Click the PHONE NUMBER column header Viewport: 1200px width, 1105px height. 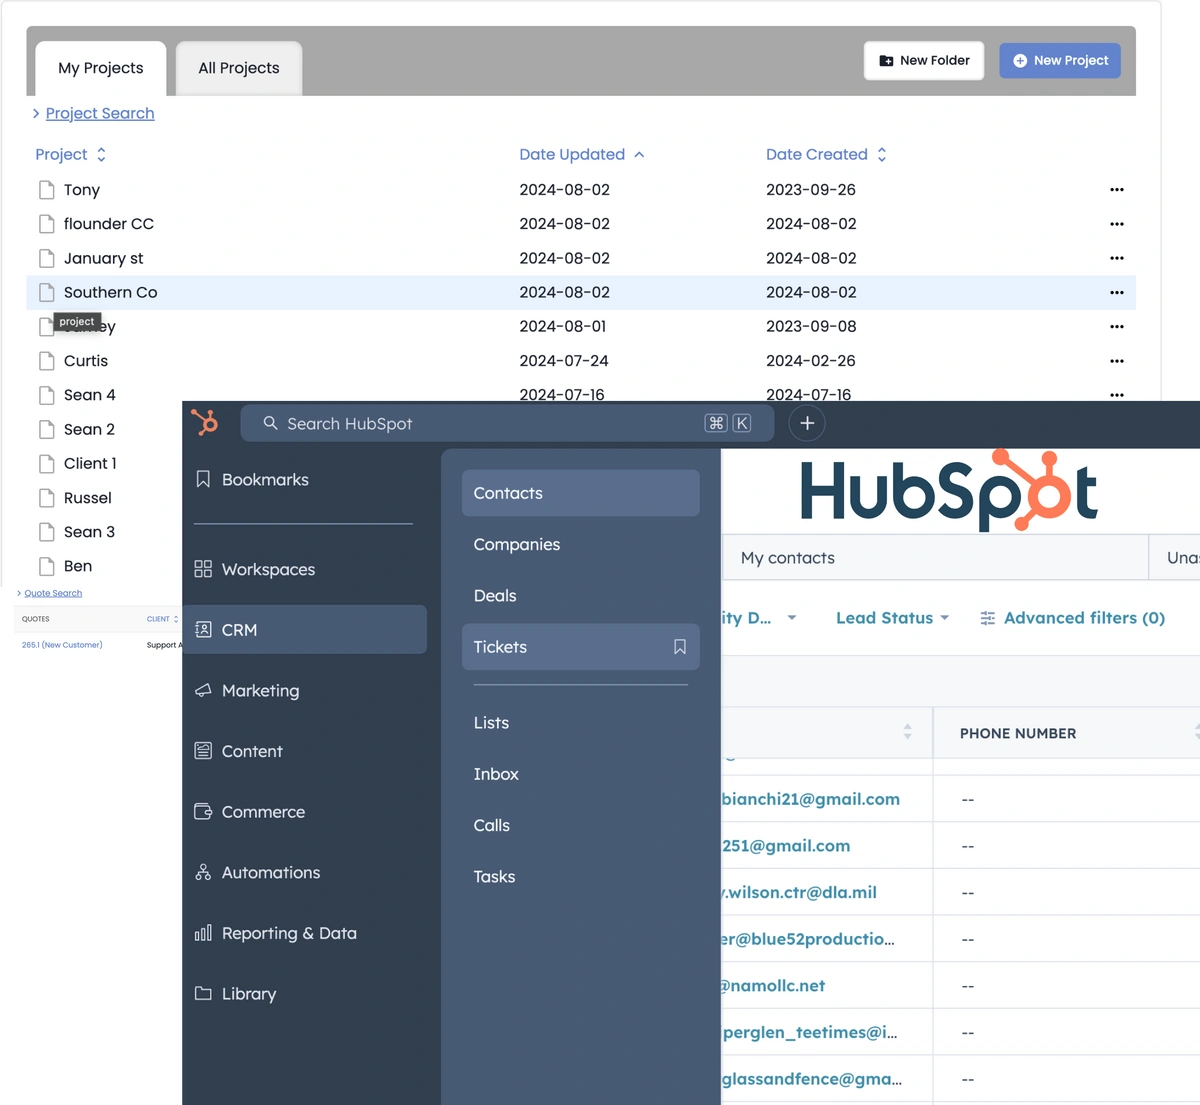pos(1018,733)
